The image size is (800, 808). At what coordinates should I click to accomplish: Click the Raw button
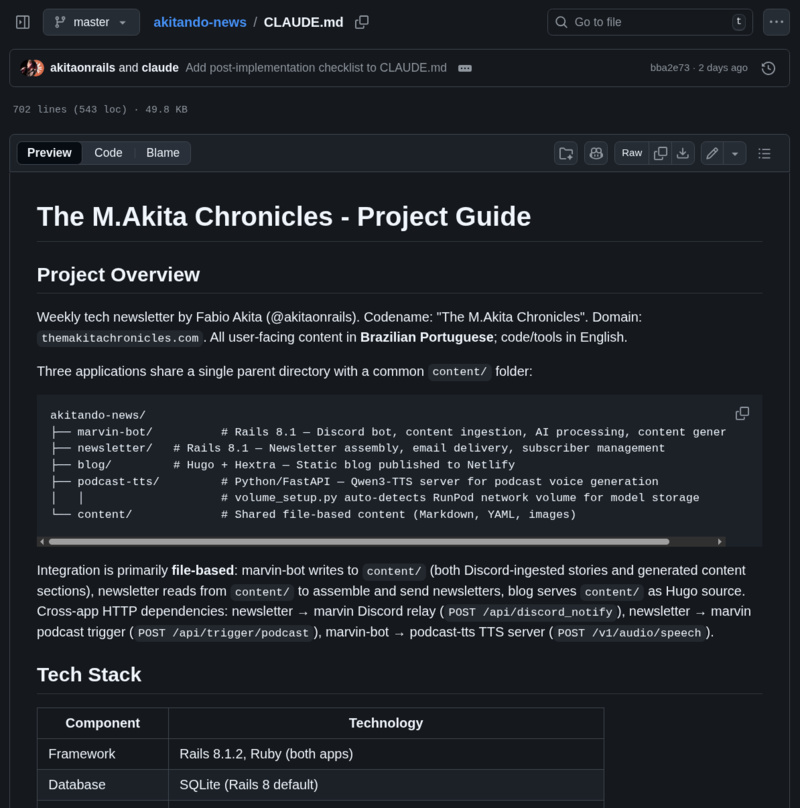(x=632, y=153)
